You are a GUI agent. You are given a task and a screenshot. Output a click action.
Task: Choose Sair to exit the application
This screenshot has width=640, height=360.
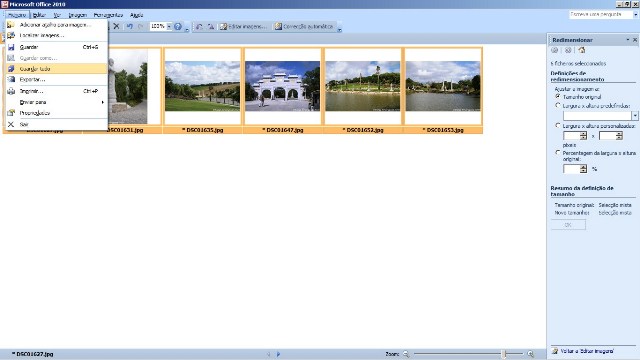coord(57,124)
